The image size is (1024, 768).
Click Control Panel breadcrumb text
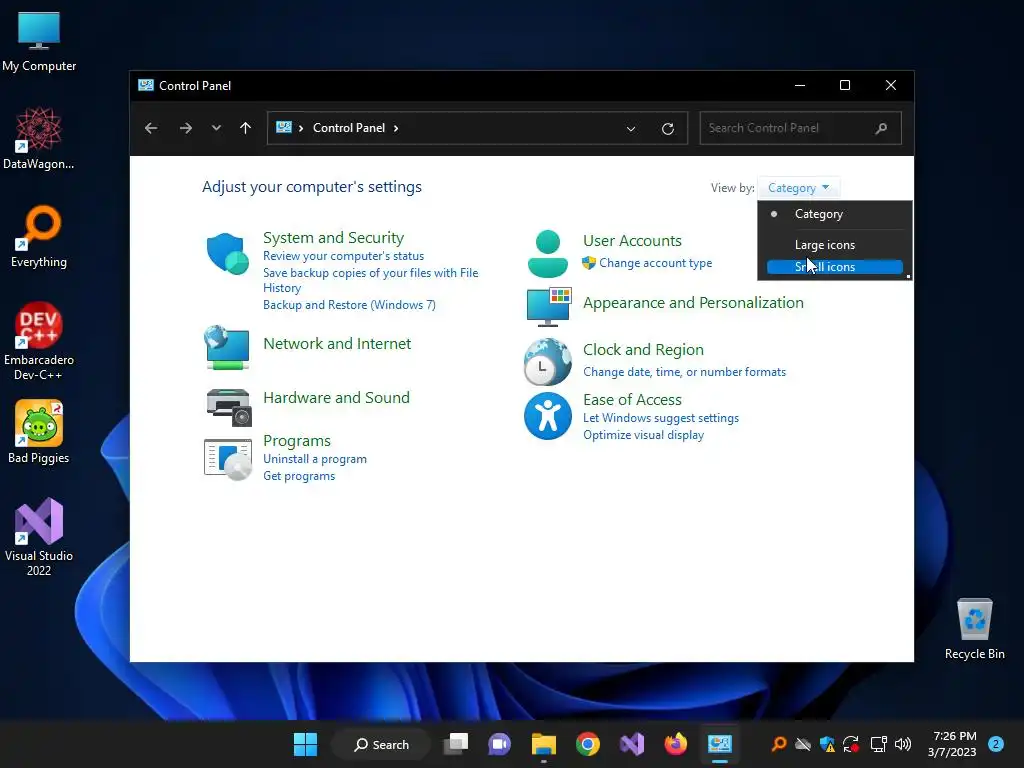coord(349,128)
